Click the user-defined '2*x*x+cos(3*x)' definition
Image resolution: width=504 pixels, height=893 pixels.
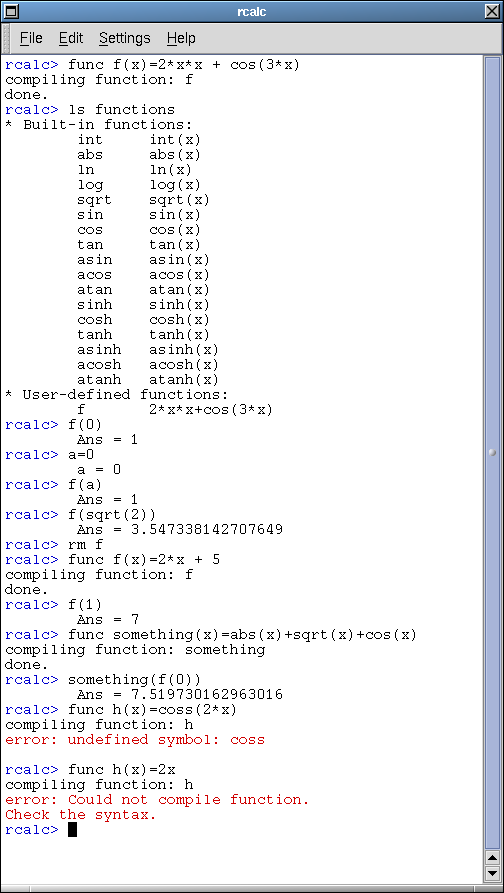click(x=211, y=409)
